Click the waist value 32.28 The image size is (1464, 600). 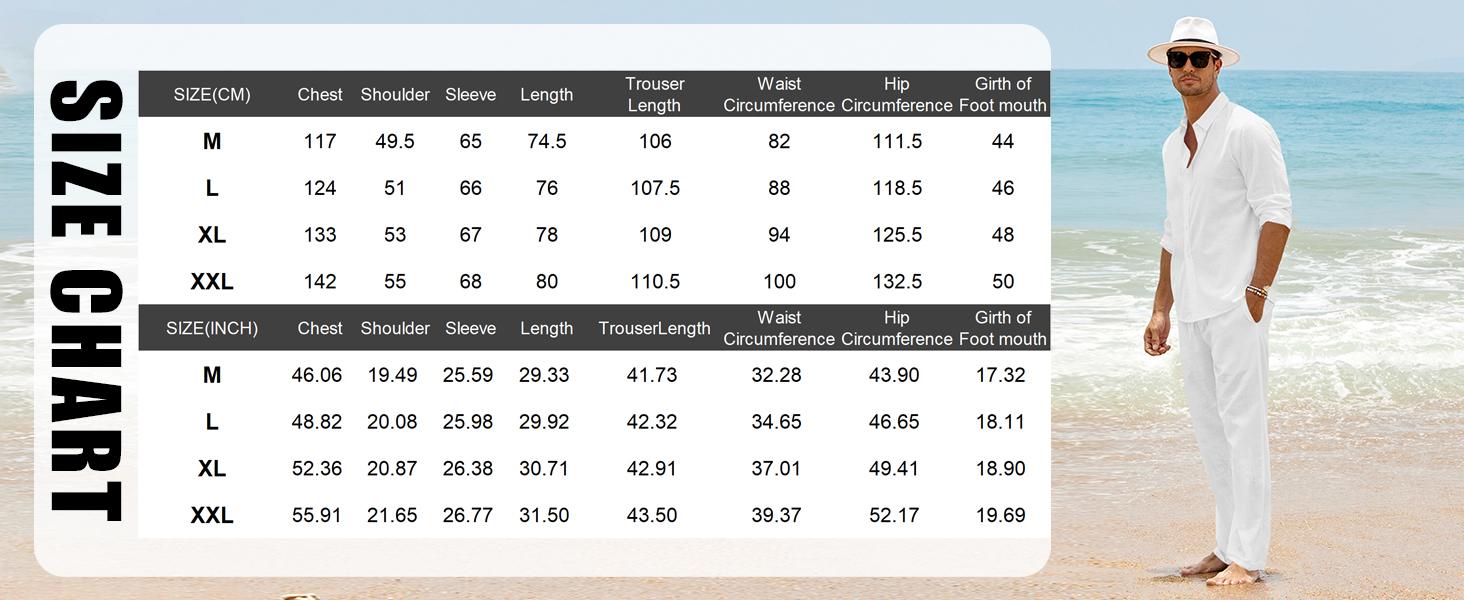point(776,375)
